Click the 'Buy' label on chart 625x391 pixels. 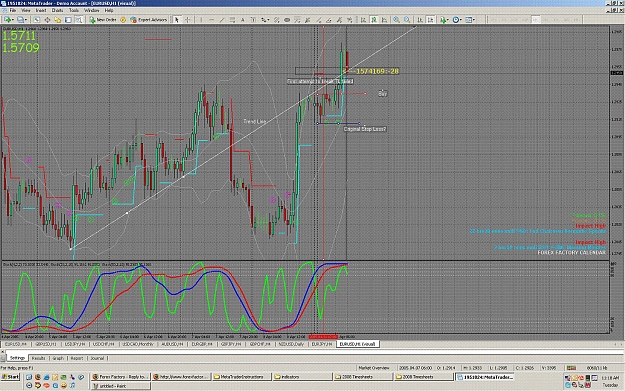[382, 94]
